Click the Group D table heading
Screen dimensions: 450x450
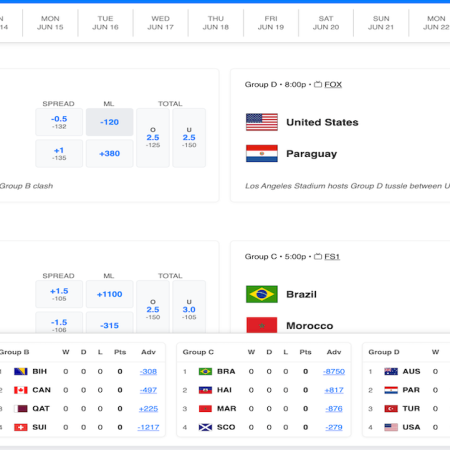click(x=384, y=352)
